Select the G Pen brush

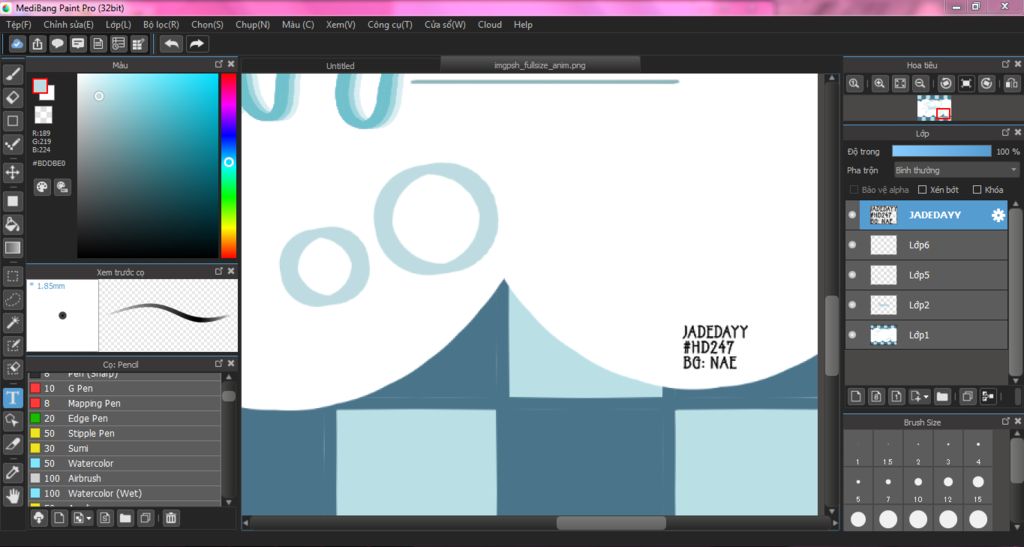tap(125, 388)
